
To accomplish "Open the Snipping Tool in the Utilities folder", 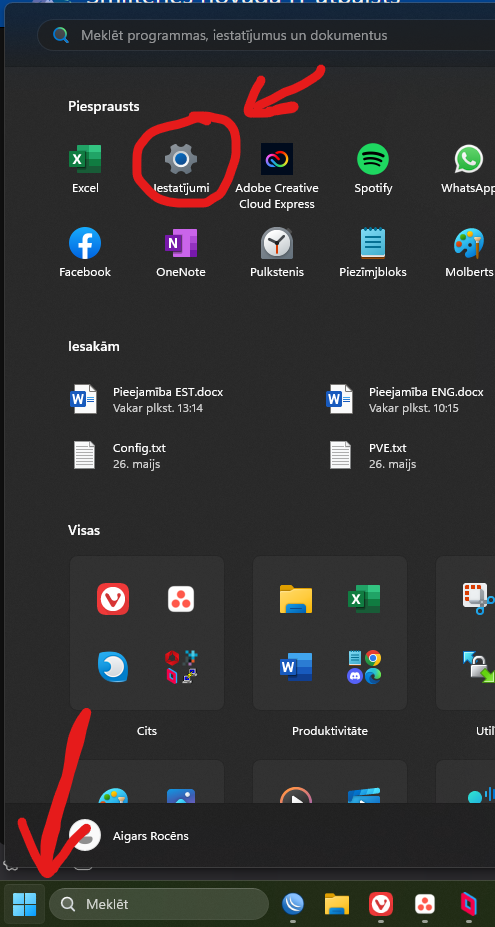I will coord(478,599).
